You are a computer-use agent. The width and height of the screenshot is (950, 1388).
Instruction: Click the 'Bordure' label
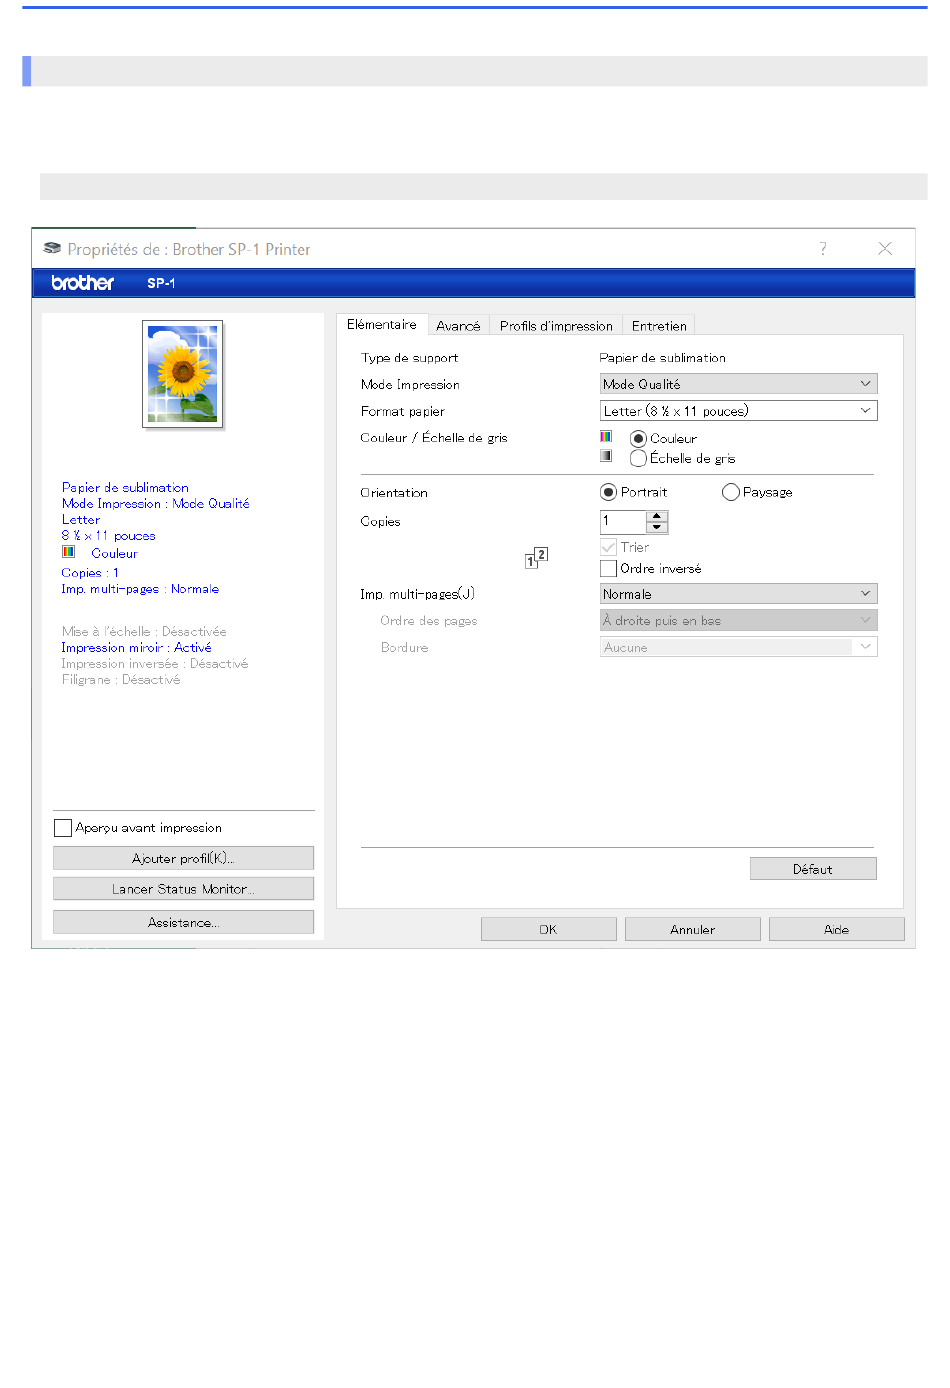coord(404,648)
